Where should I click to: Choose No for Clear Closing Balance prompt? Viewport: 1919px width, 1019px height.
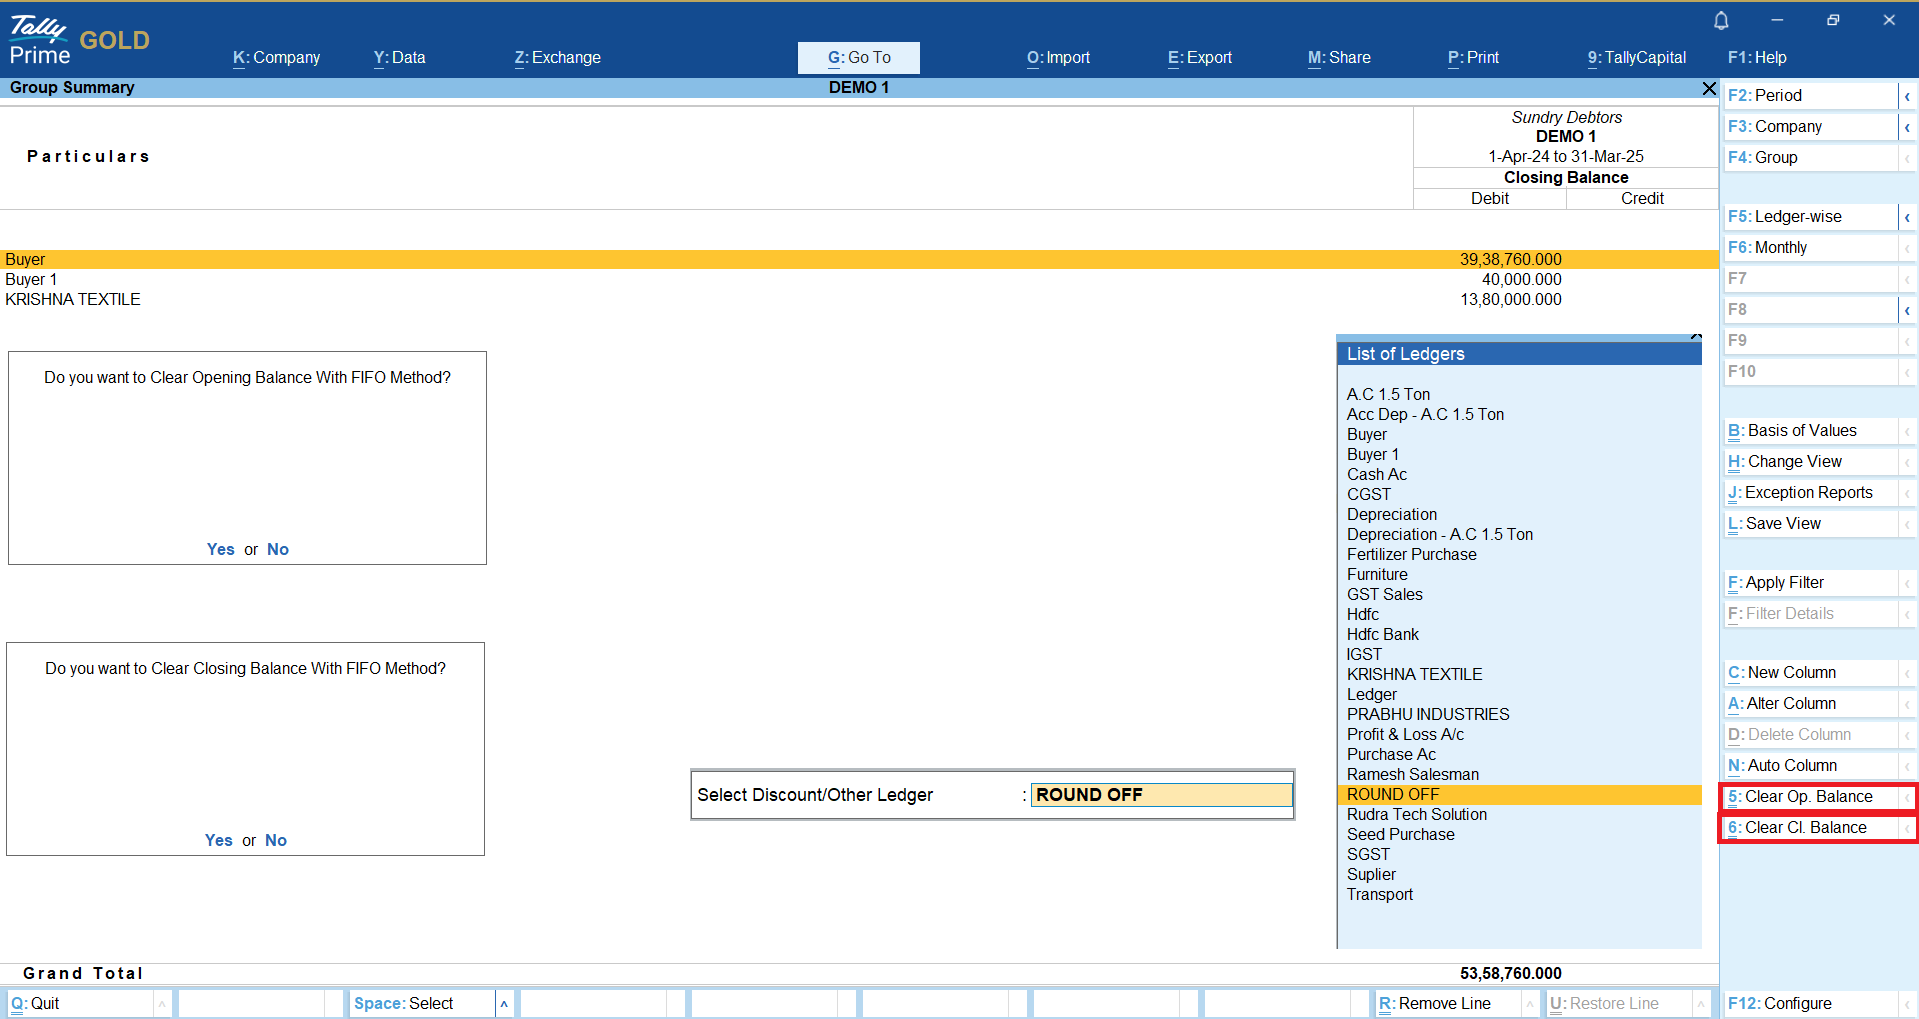coord(276,841)
